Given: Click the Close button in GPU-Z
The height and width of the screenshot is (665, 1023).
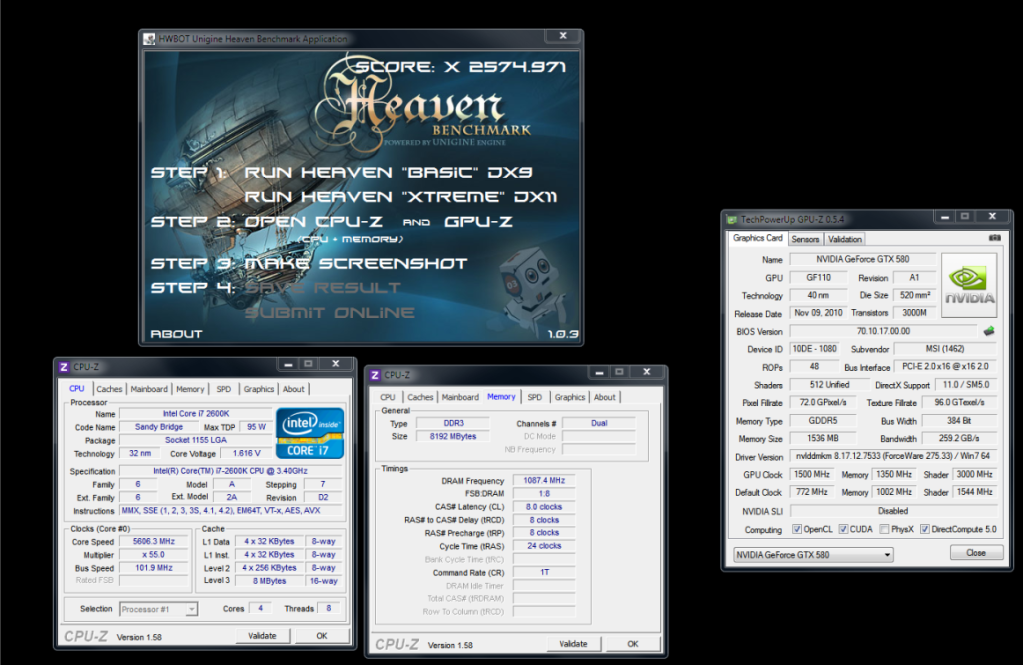Looking at the screenshot, I should pos(976,553).
